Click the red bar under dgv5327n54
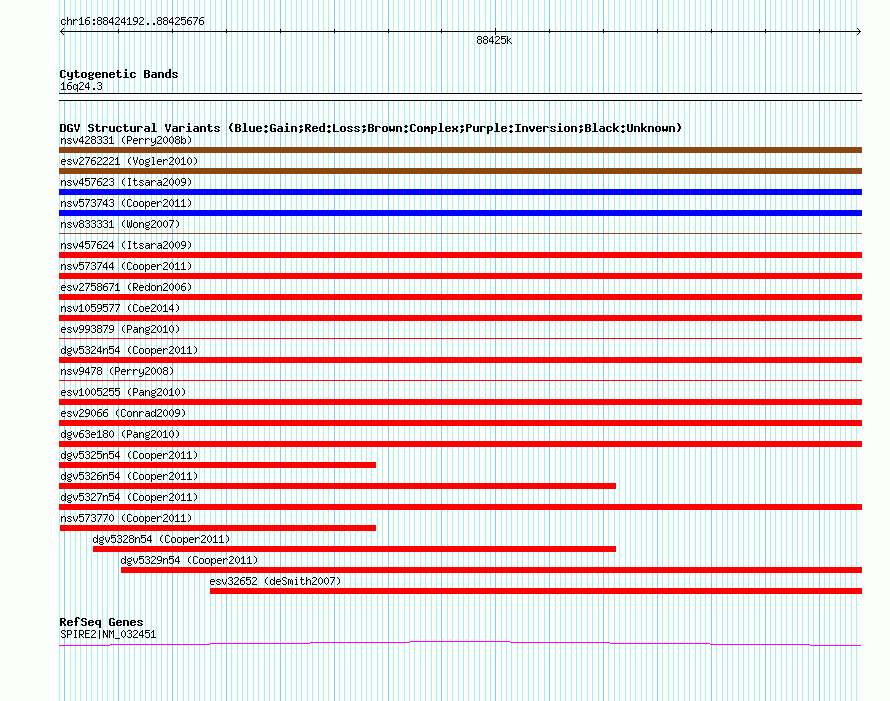This screenshot has width=890, height=701. tap(460, 507)
